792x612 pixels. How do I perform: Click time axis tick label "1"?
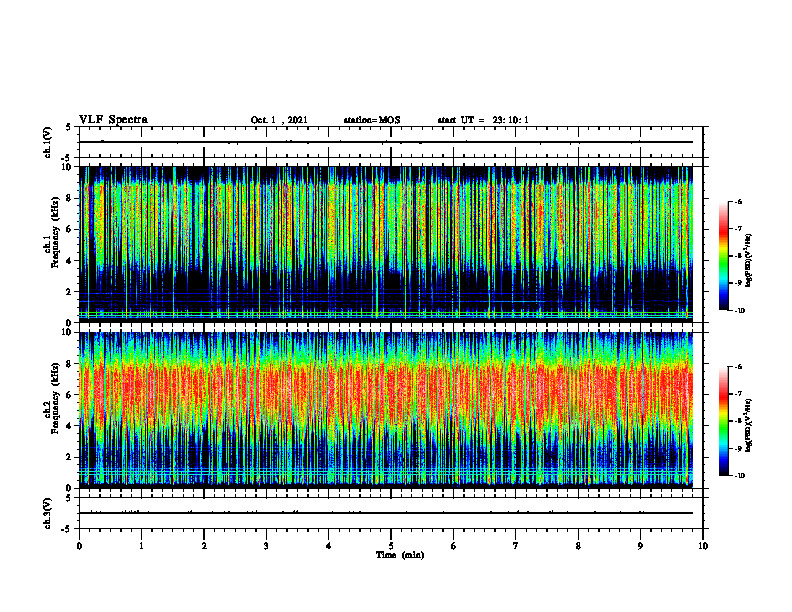[141, 546]
